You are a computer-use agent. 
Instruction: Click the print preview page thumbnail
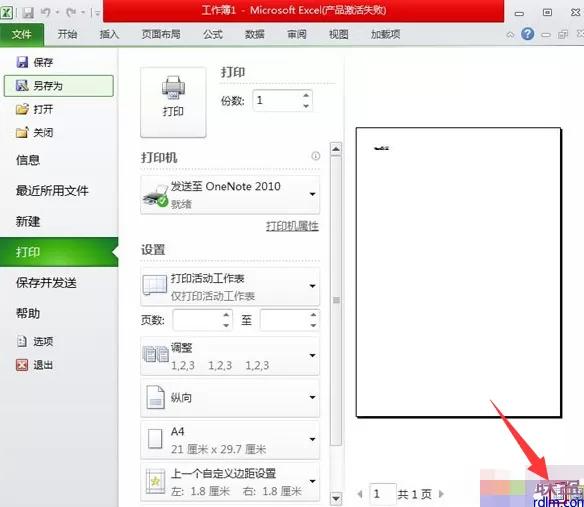coord(458,272)
